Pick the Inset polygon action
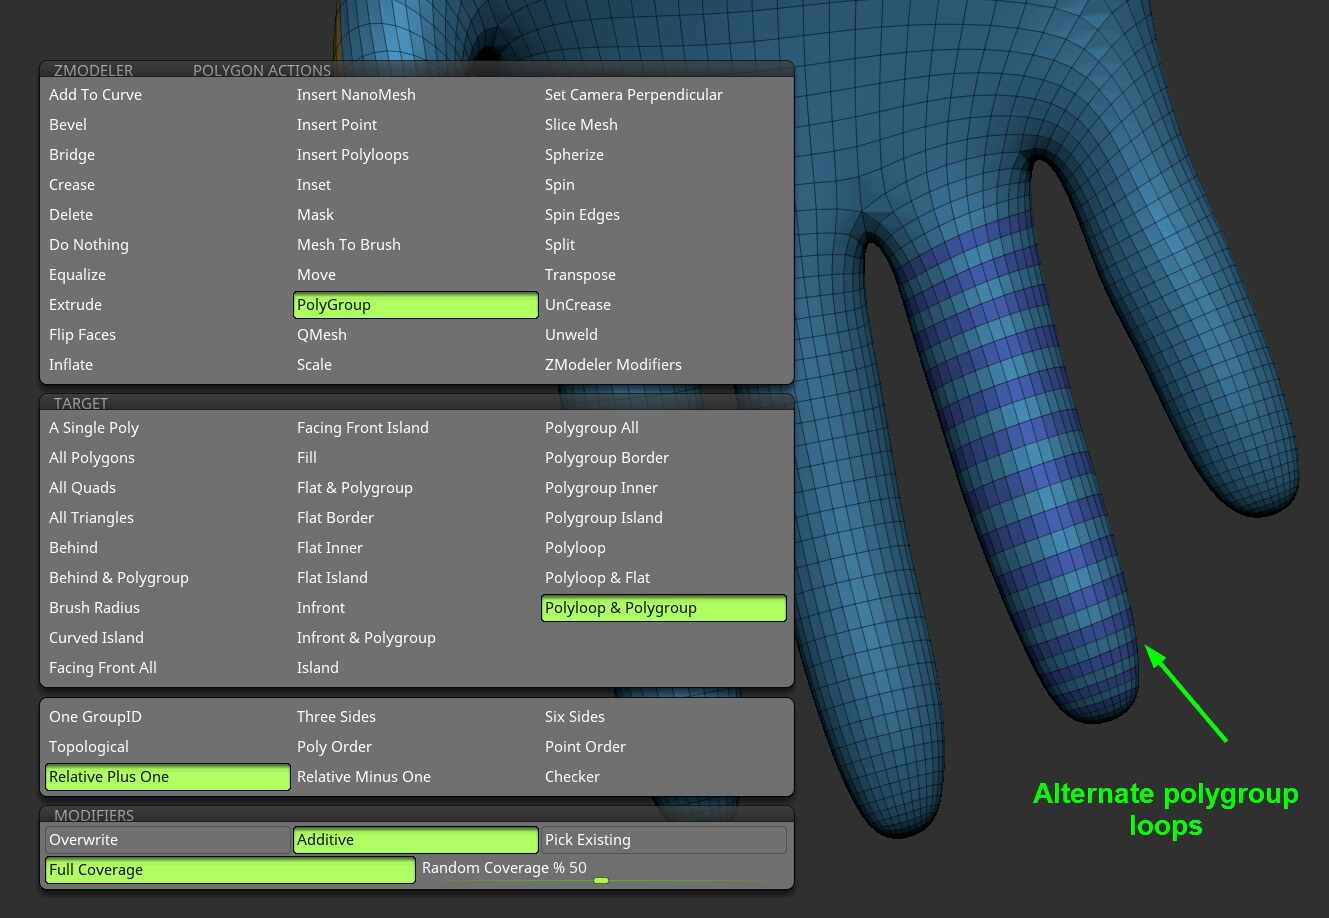This screenshot has width=1329, height=918. pyautogui.click(x=314, y=185)
